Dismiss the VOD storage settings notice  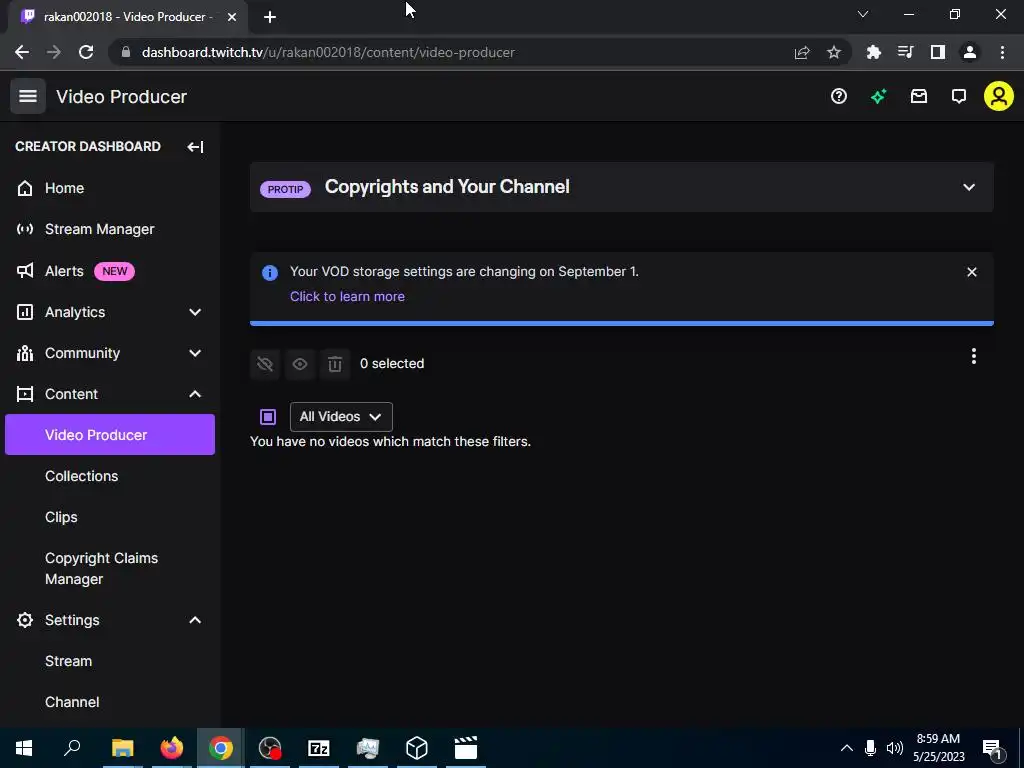click(972, 272)
